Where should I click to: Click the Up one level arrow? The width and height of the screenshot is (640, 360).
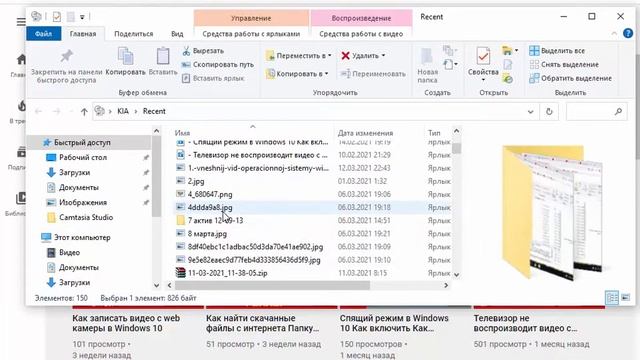pos(84,111)
